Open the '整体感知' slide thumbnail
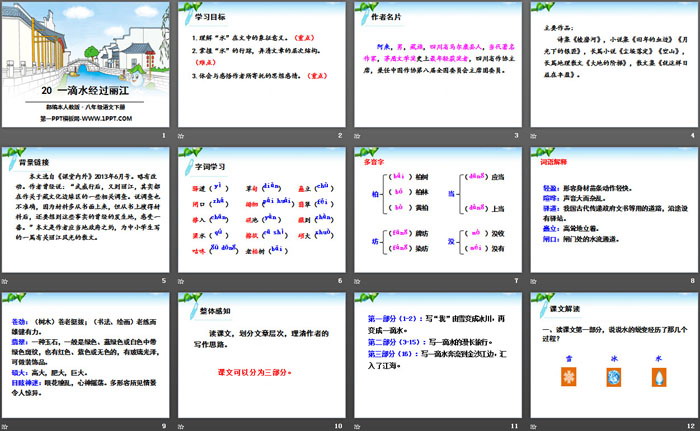The width and height of the screenshot is (700, 431). (x=262, y=354)
